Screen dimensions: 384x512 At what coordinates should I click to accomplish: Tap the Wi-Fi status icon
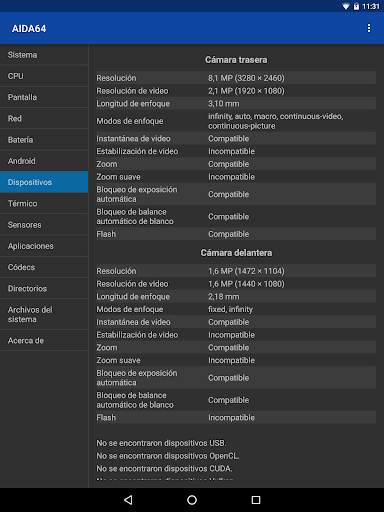click(346, 6)
